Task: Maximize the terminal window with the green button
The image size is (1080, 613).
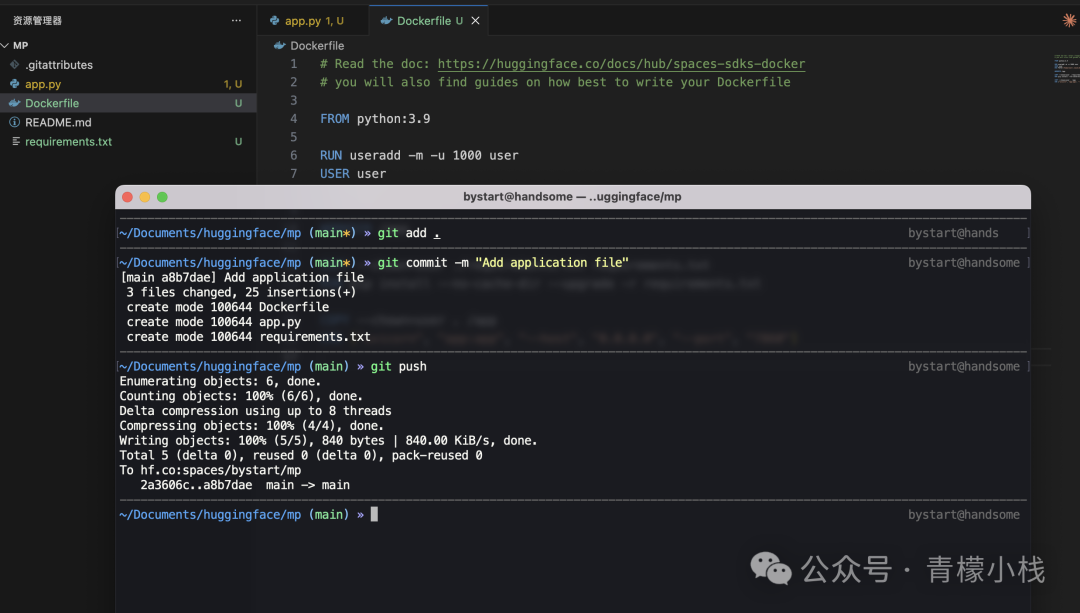Action: 162,197
